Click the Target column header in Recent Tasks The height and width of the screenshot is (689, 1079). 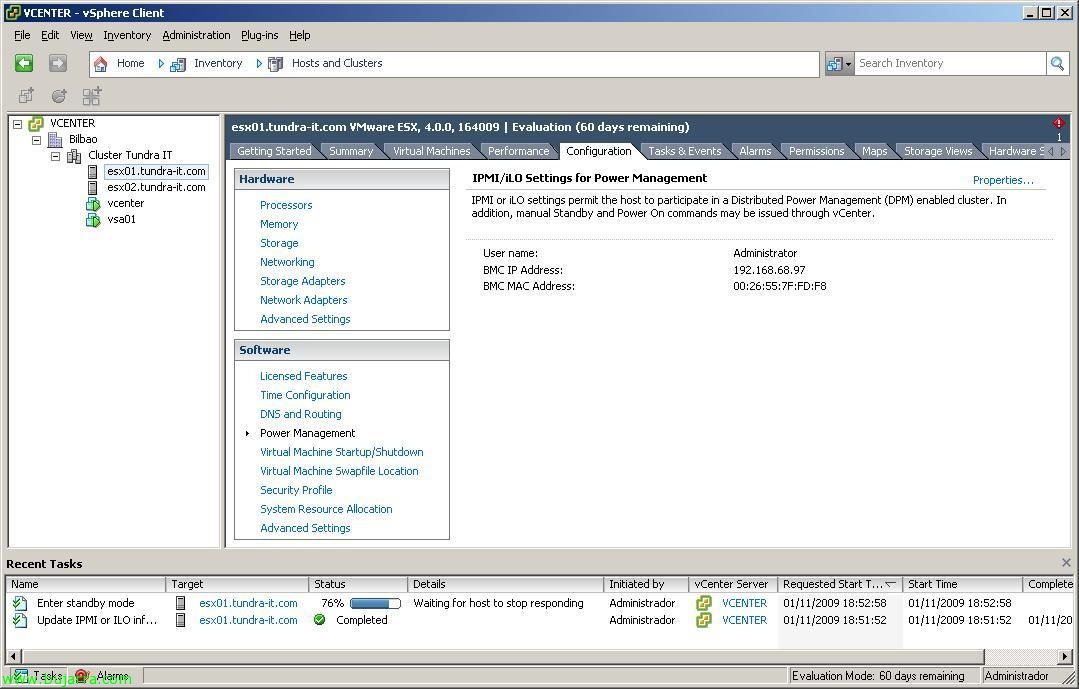(x=237, y=584)
